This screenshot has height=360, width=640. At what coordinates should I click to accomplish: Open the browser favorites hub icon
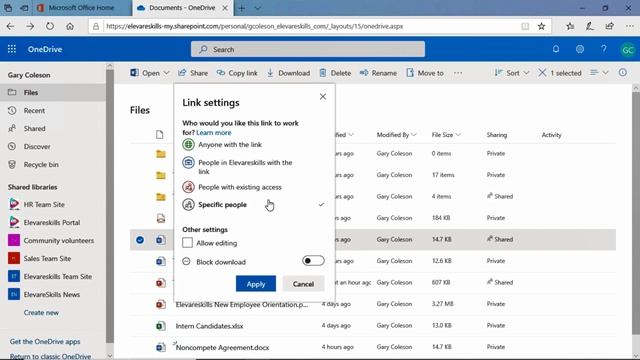click(x=570, y=26)
